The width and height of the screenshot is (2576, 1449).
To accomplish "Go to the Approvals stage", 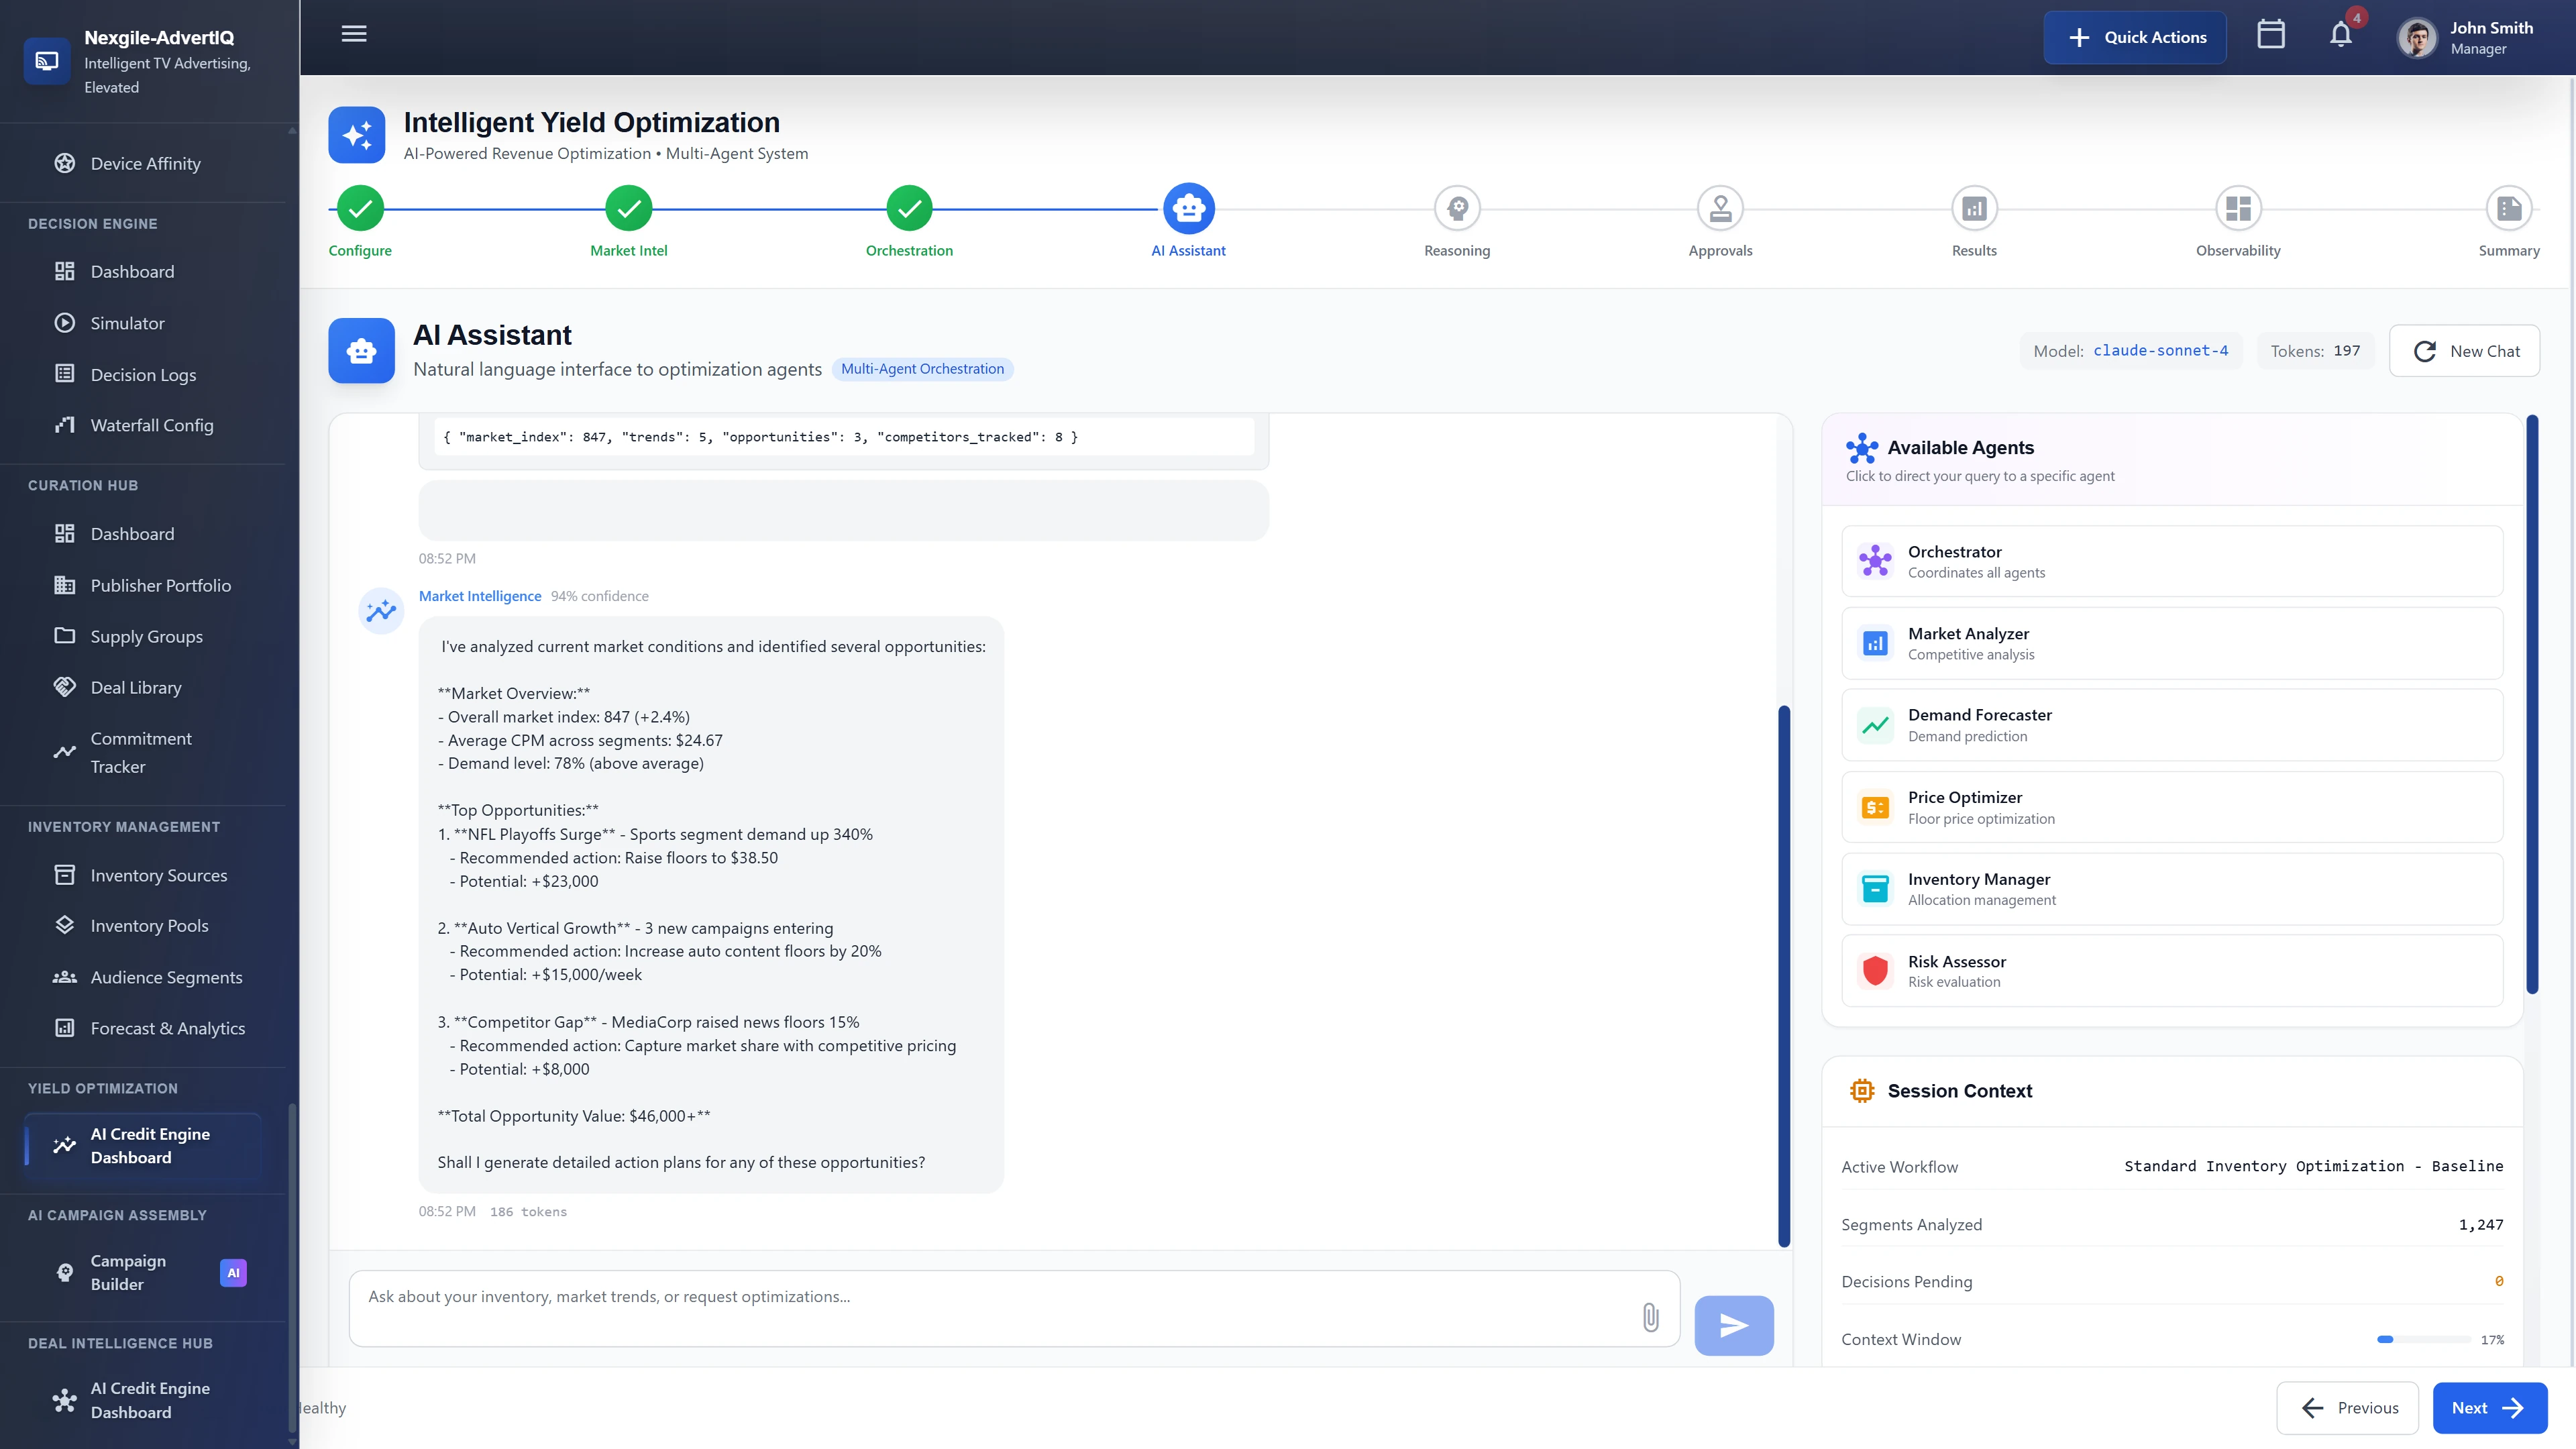I will [1720, 210].
